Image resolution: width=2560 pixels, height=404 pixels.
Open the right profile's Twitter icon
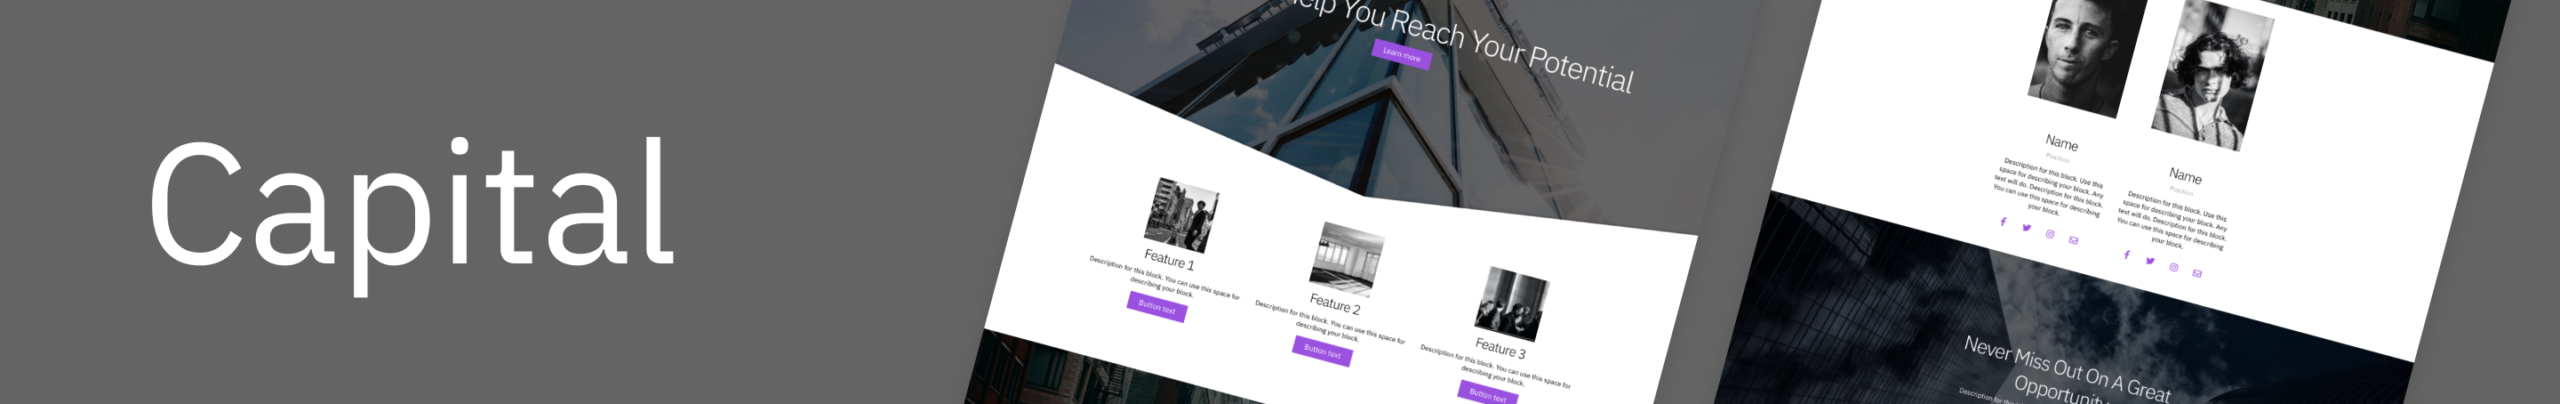pos(2150,261)
